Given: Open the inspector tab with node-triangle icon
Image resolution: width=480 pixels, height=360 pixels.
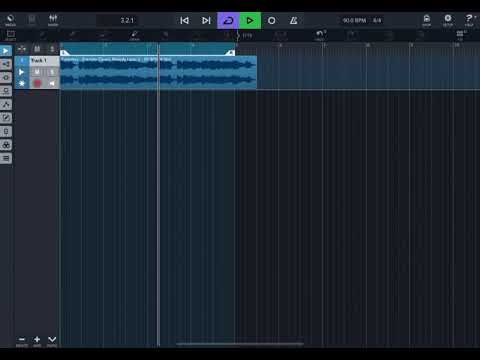Looking at the screenshot, I should coord(6,105).
